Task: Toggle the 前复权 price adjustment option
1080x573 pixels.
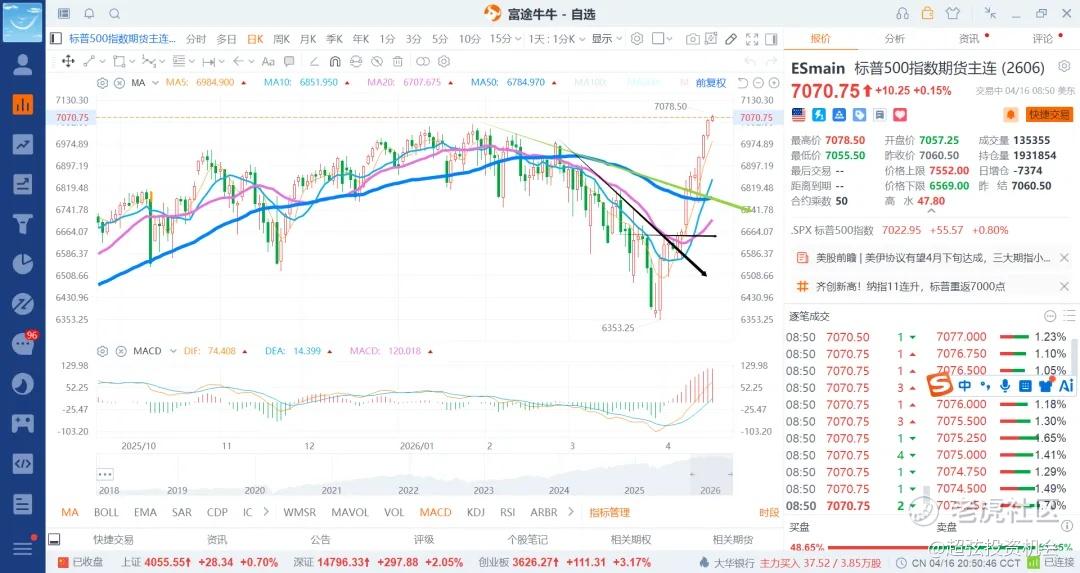Action: [711, 83]
